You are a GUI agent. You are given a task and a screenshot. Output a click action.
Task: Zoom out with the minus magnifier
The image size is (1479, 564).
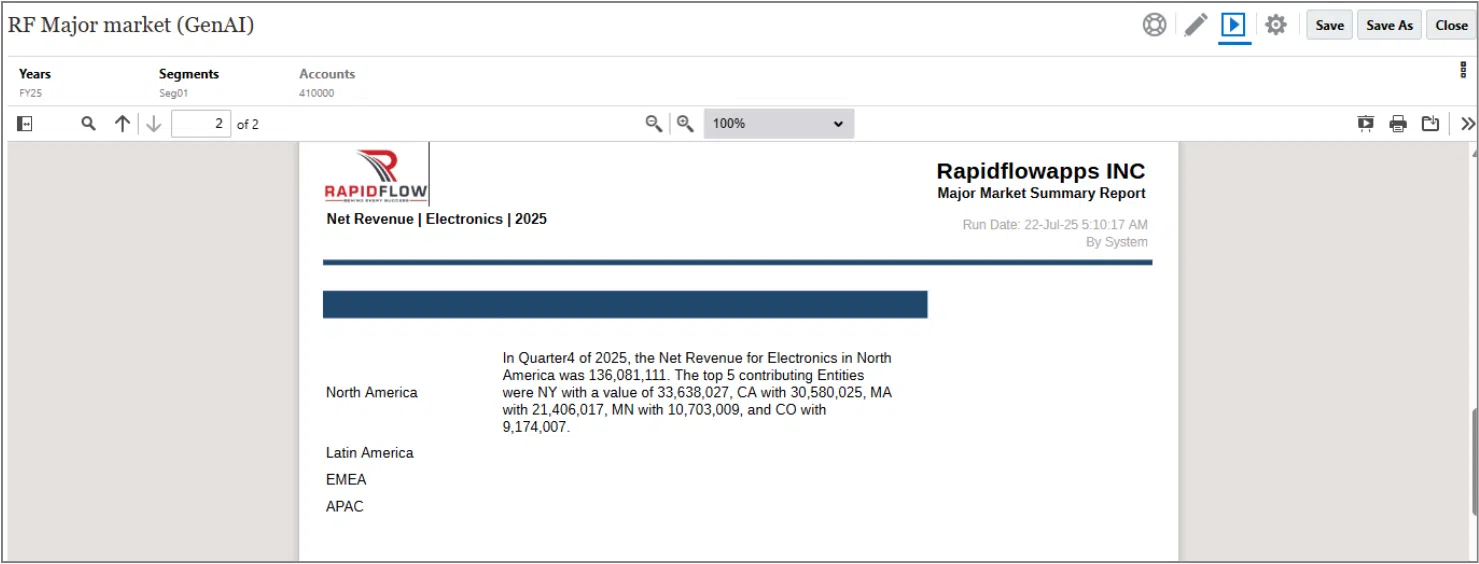click(653, 124)
